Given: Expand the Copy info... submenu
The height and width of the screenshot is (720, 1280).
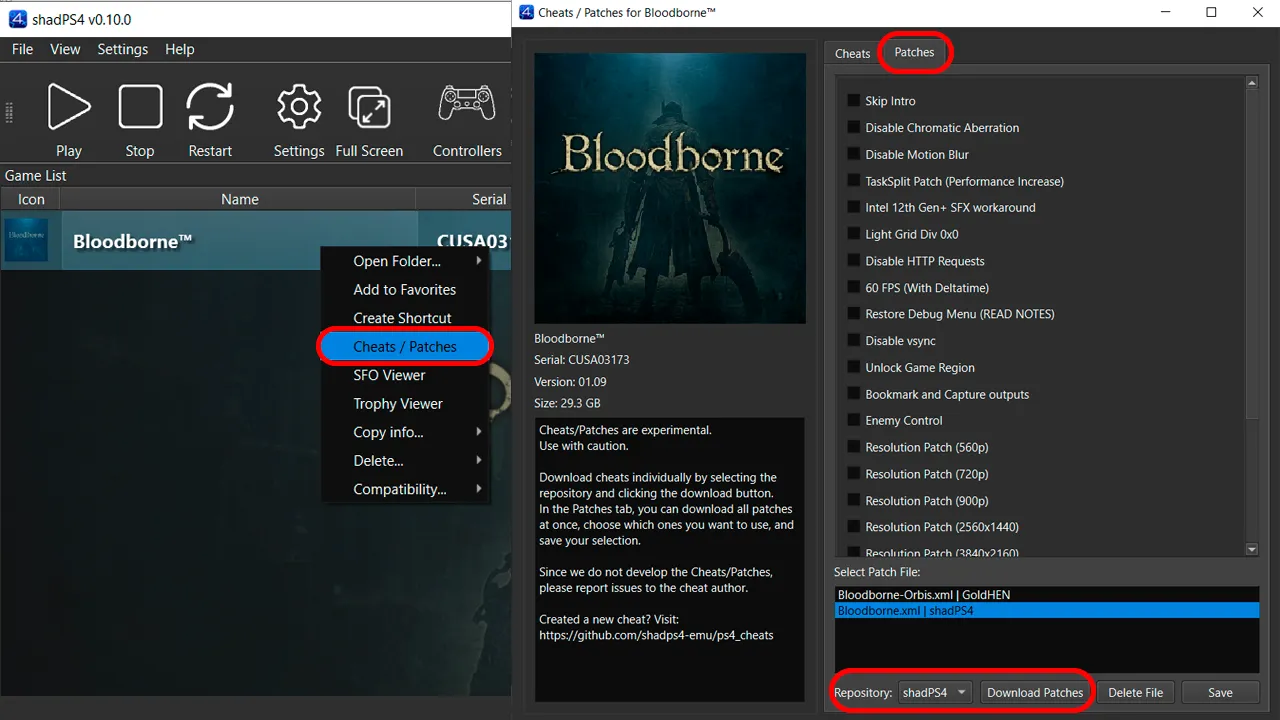Looking at the screenshot, I should pyautogui.click(x=405, y=432).
